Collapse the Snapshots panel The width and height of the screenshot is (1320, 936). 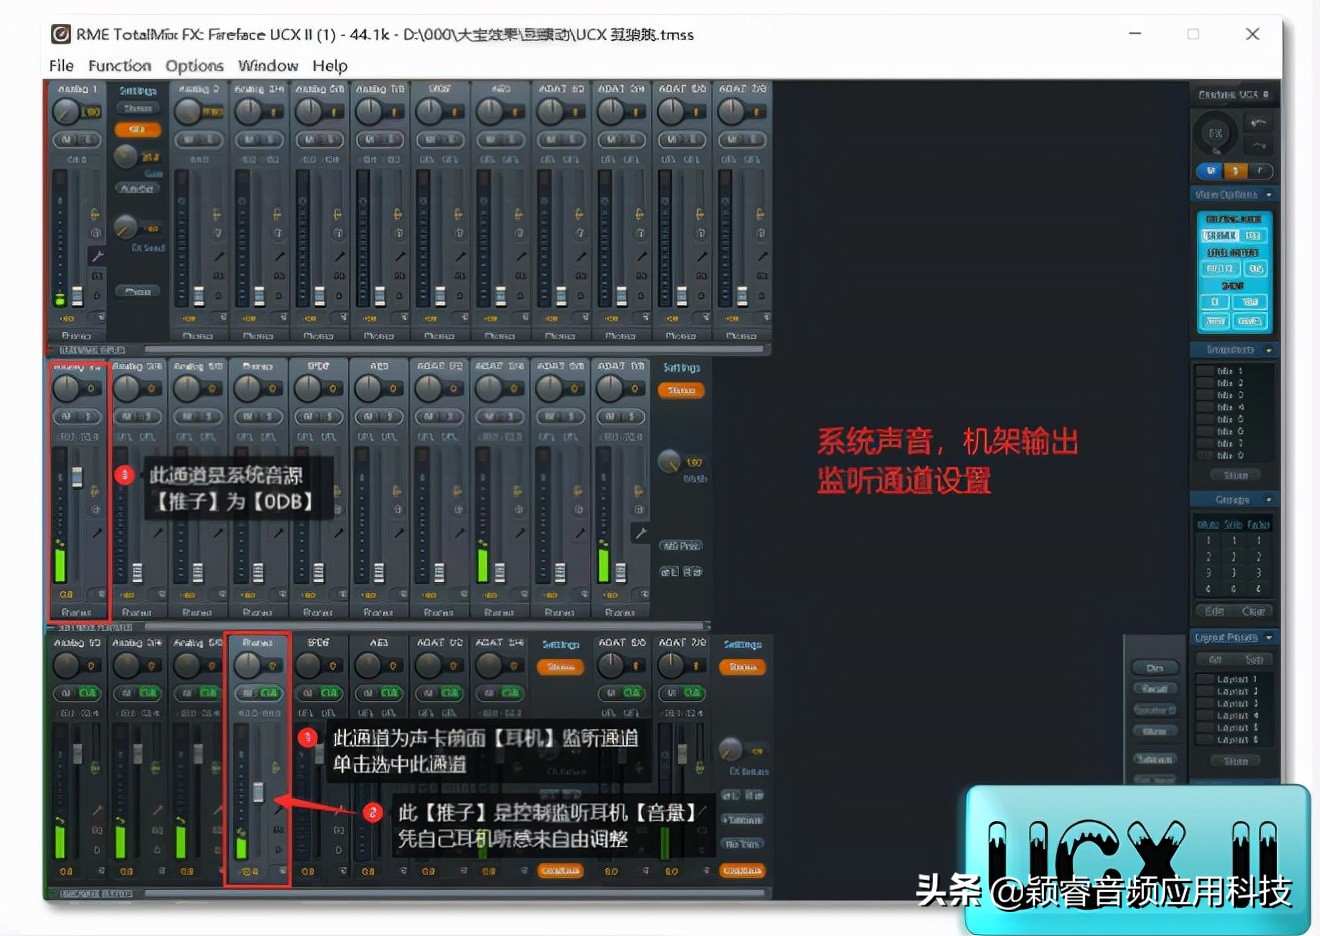[x=1268, y=349]
